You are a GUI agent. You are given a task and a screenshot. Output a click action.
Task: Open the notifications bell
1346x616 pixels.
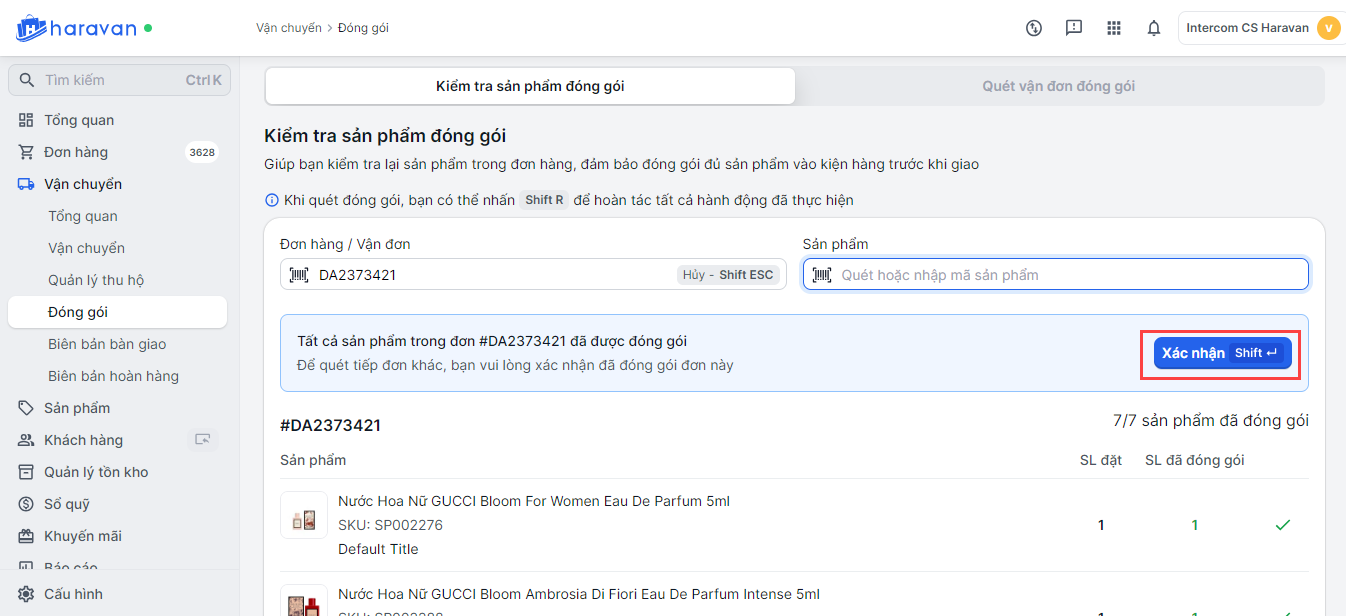tap(1153, 28)
